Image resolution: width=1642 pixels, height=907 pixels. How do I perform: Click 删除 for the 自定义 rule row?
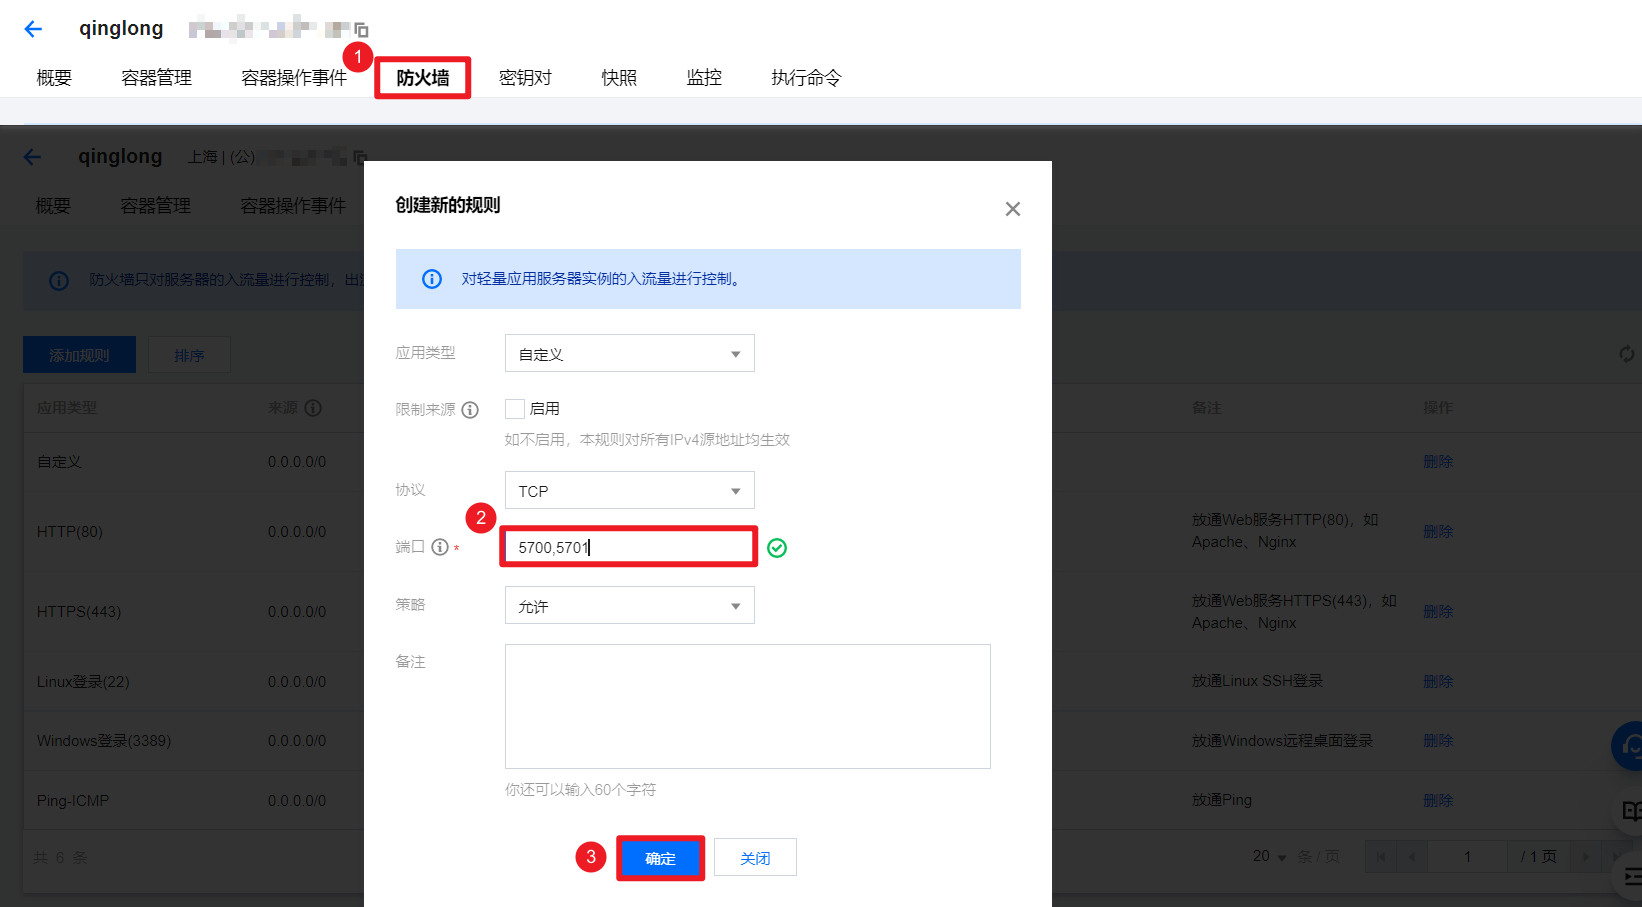pyautogui.click(x=1438, y=462)
